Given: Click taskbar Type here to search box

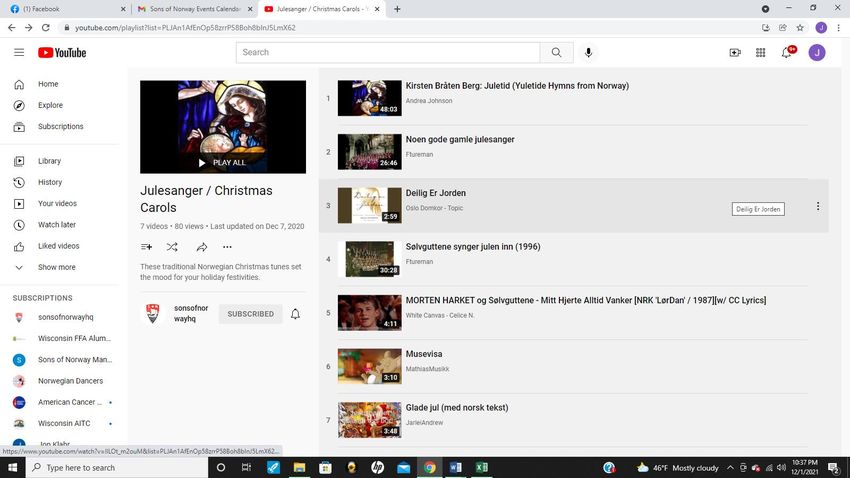Looking at the screenshot, I should tap(117, 467).
